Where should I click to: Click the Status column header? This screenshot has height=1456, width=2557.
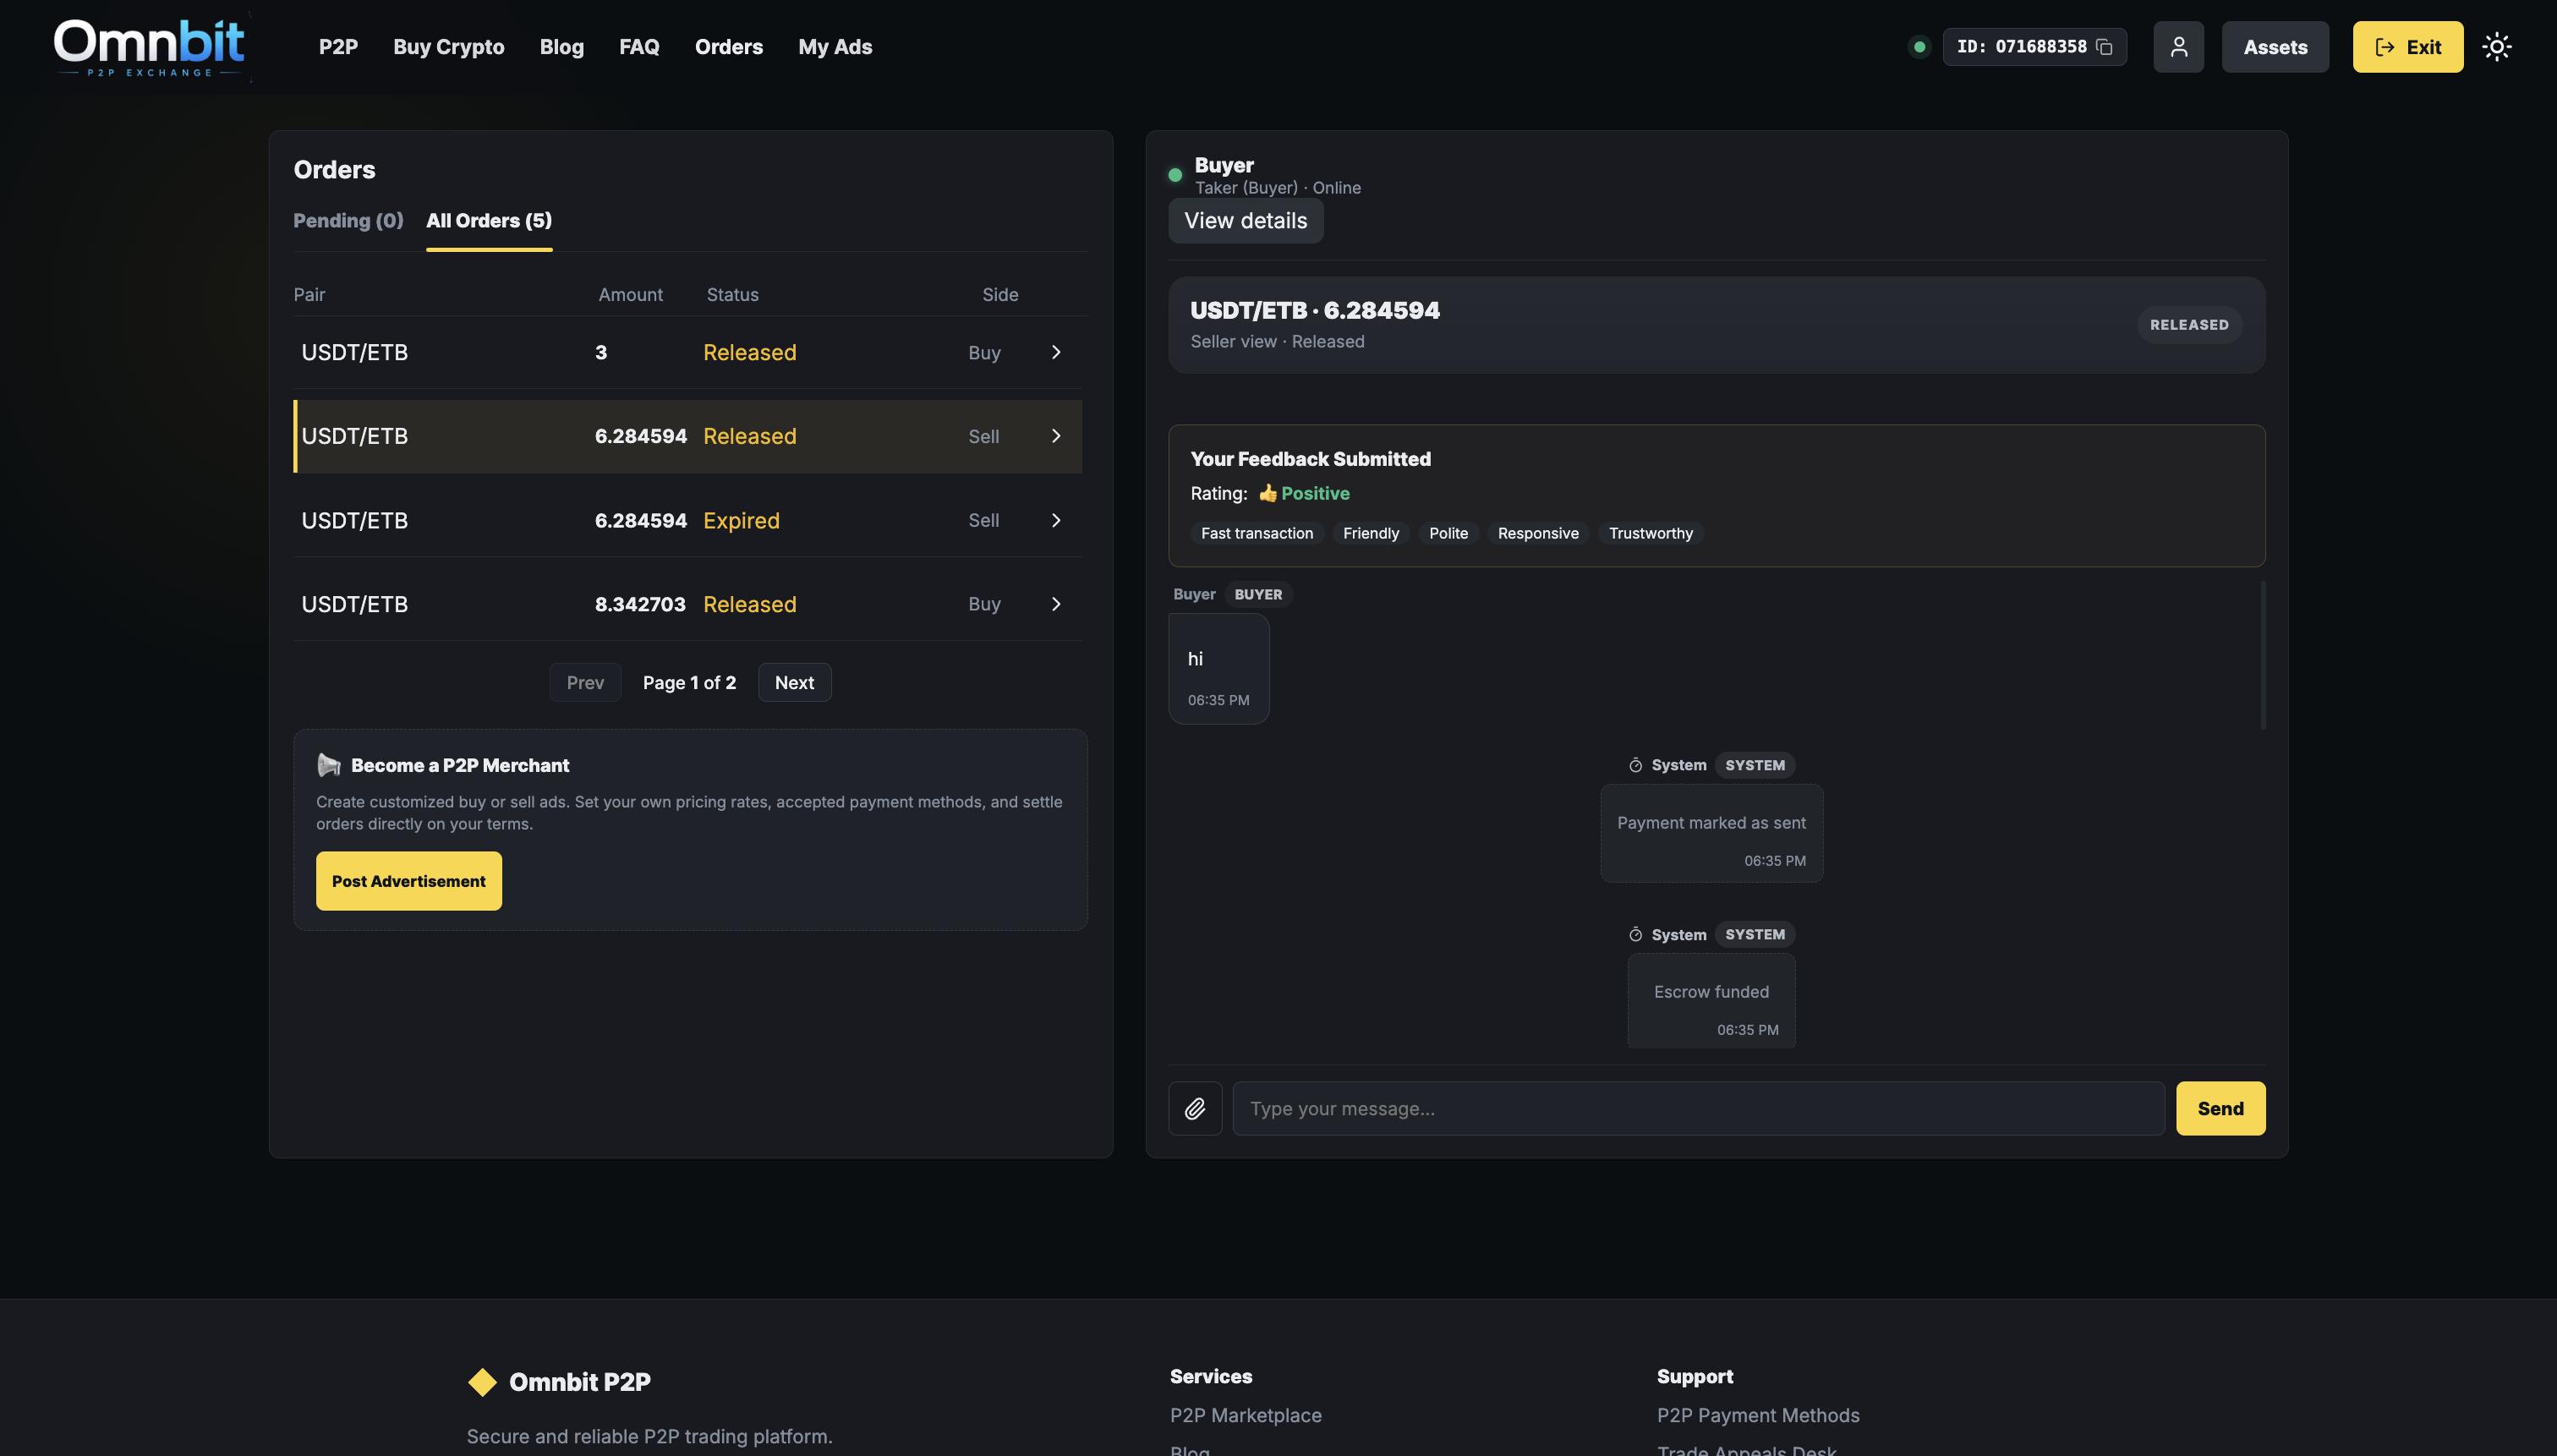pyautogui.click(x=732, y=295)
